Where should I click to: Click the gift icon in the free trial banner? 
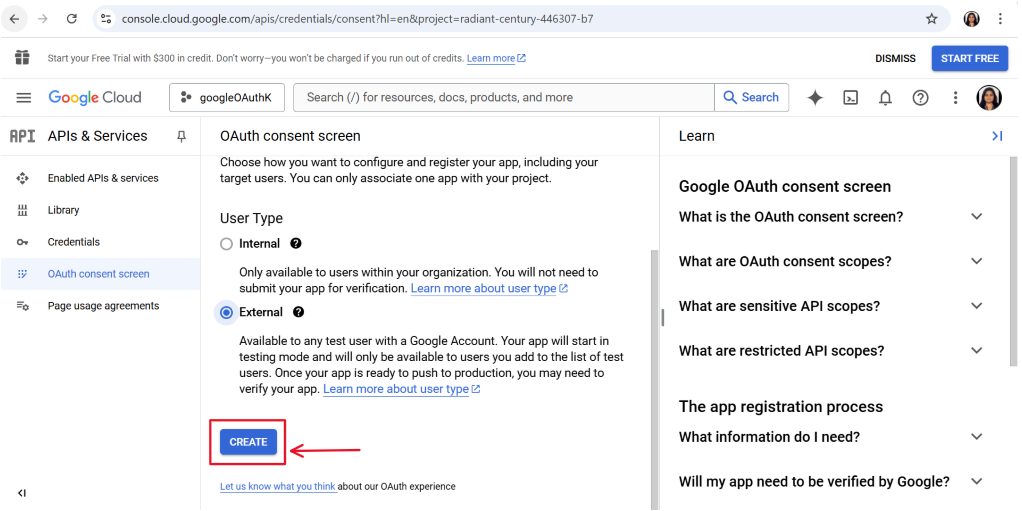23,58
